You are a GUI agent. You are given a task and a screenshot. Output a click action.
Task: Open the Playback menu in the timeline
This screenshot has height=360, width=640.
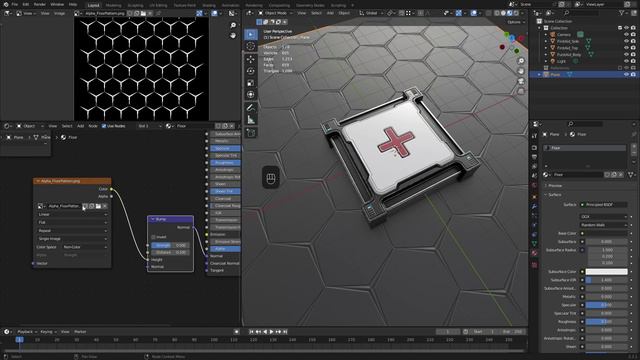click(27, 332)
